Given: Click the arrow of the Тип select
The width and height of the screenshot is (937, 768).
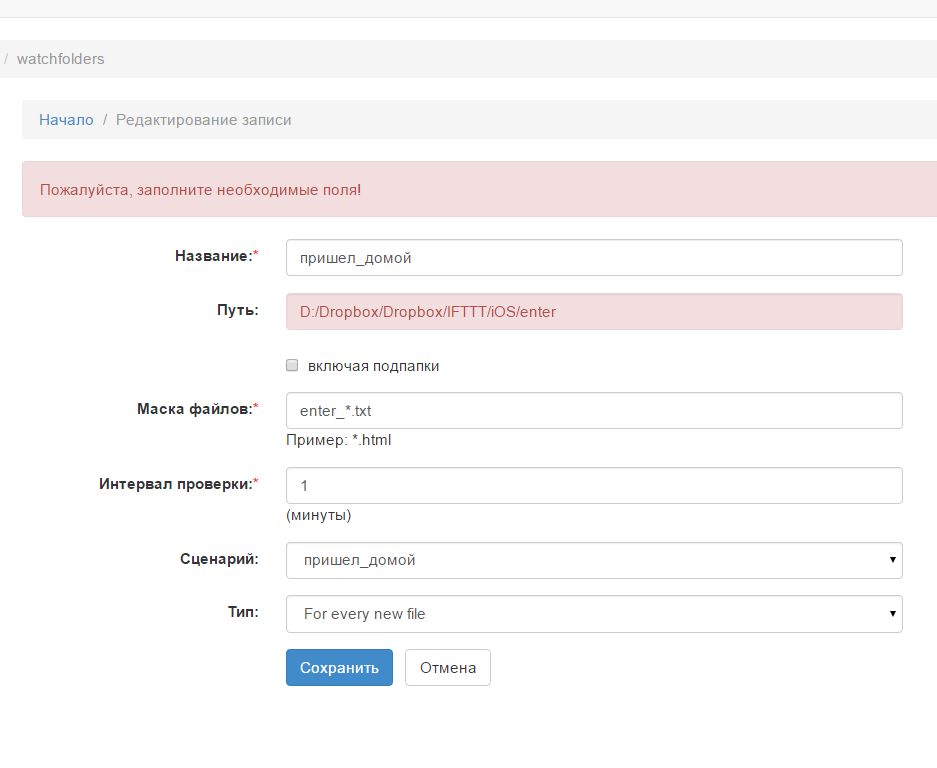Looking at the screenshot, I should pyautogui.click(x=892, y=614).
